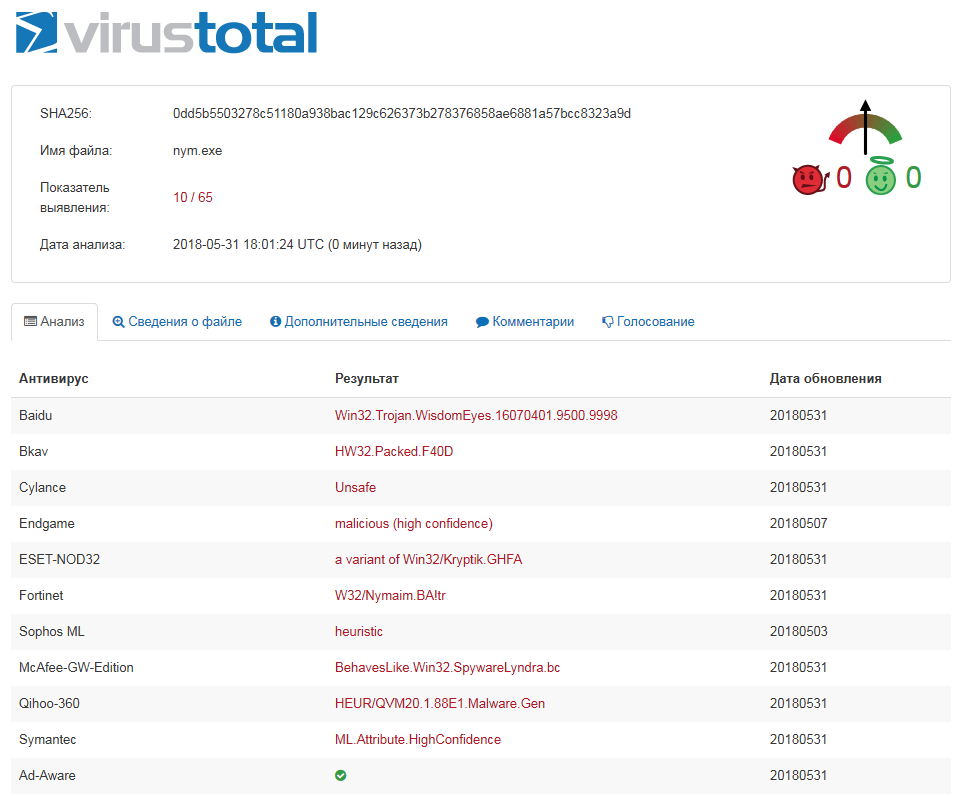Image resolution: width=957 pixels, height=796 pixels.
Task: Select the SHA256 hash value
Action: click(402, 114)
